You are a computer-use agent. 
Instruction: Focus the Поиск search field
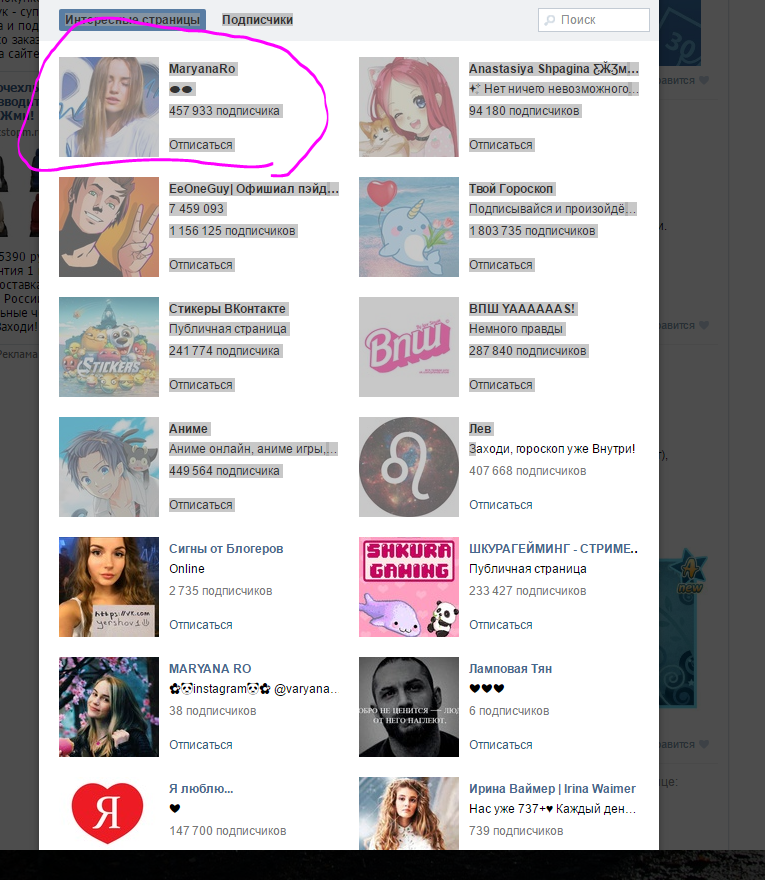(x=594, y=20)
